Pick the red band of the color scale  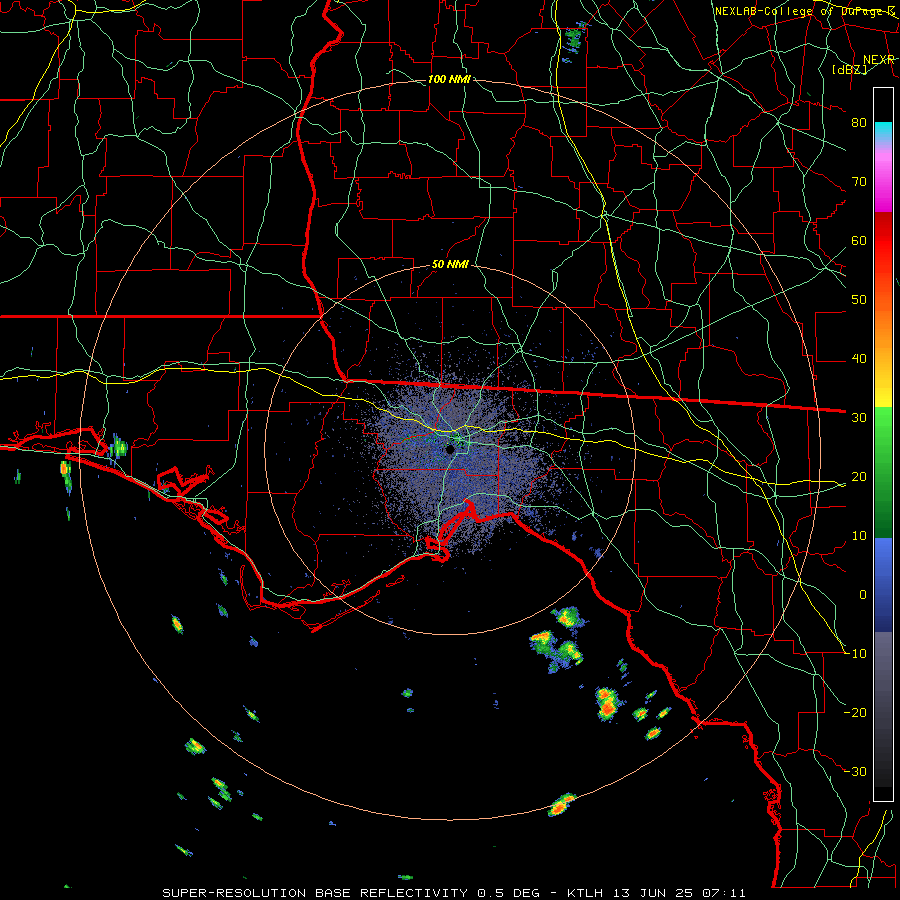pyautogui.click(x=883, y=241)
